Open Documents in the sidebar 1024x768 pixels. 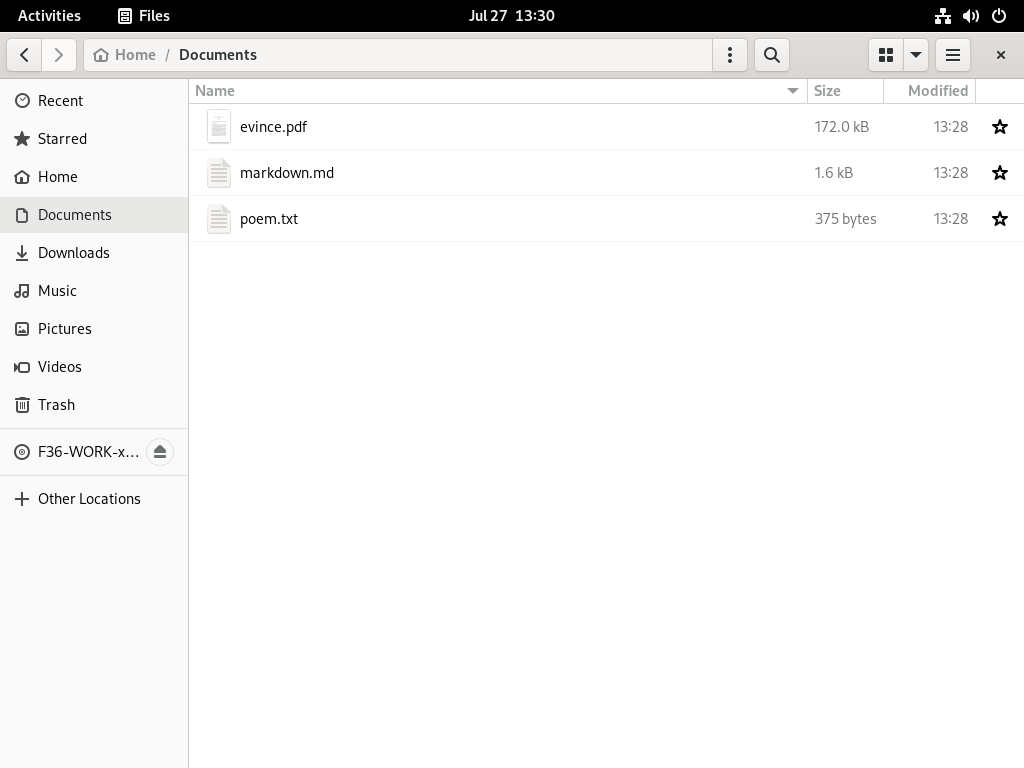94,215
